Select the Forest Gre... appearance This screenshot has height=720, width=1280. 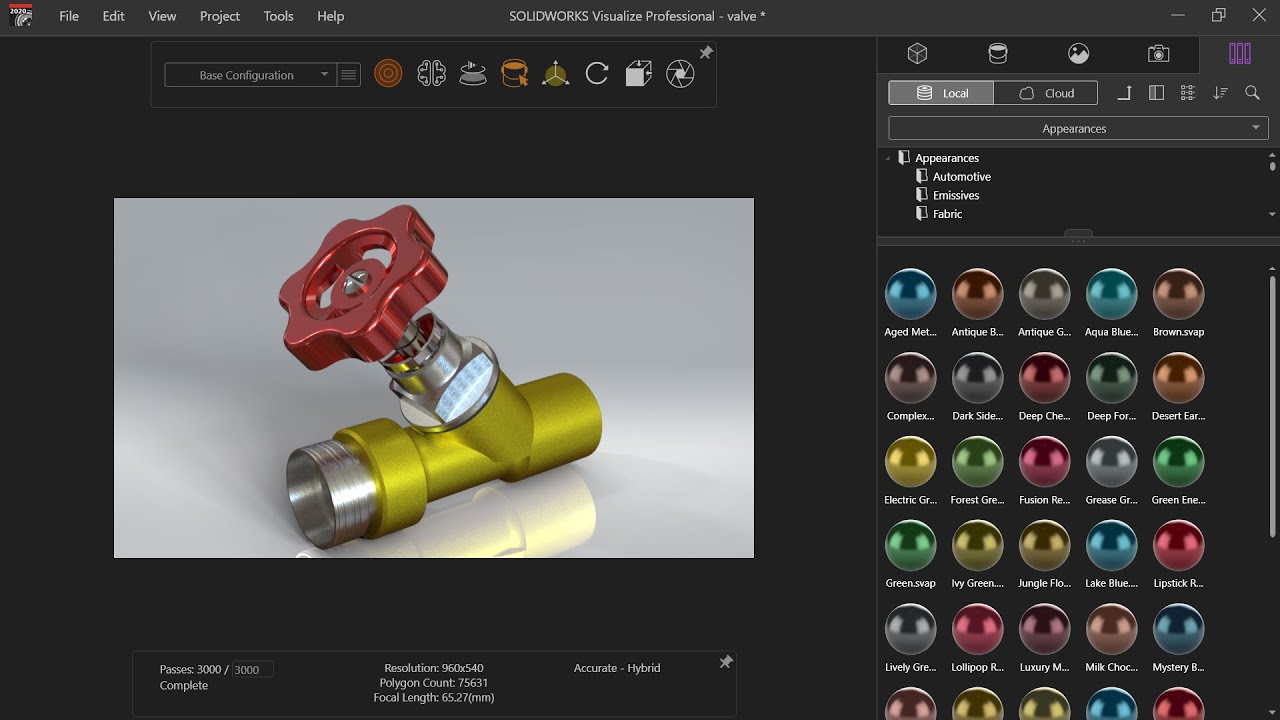pyautogui.click(x=977, y=471)
